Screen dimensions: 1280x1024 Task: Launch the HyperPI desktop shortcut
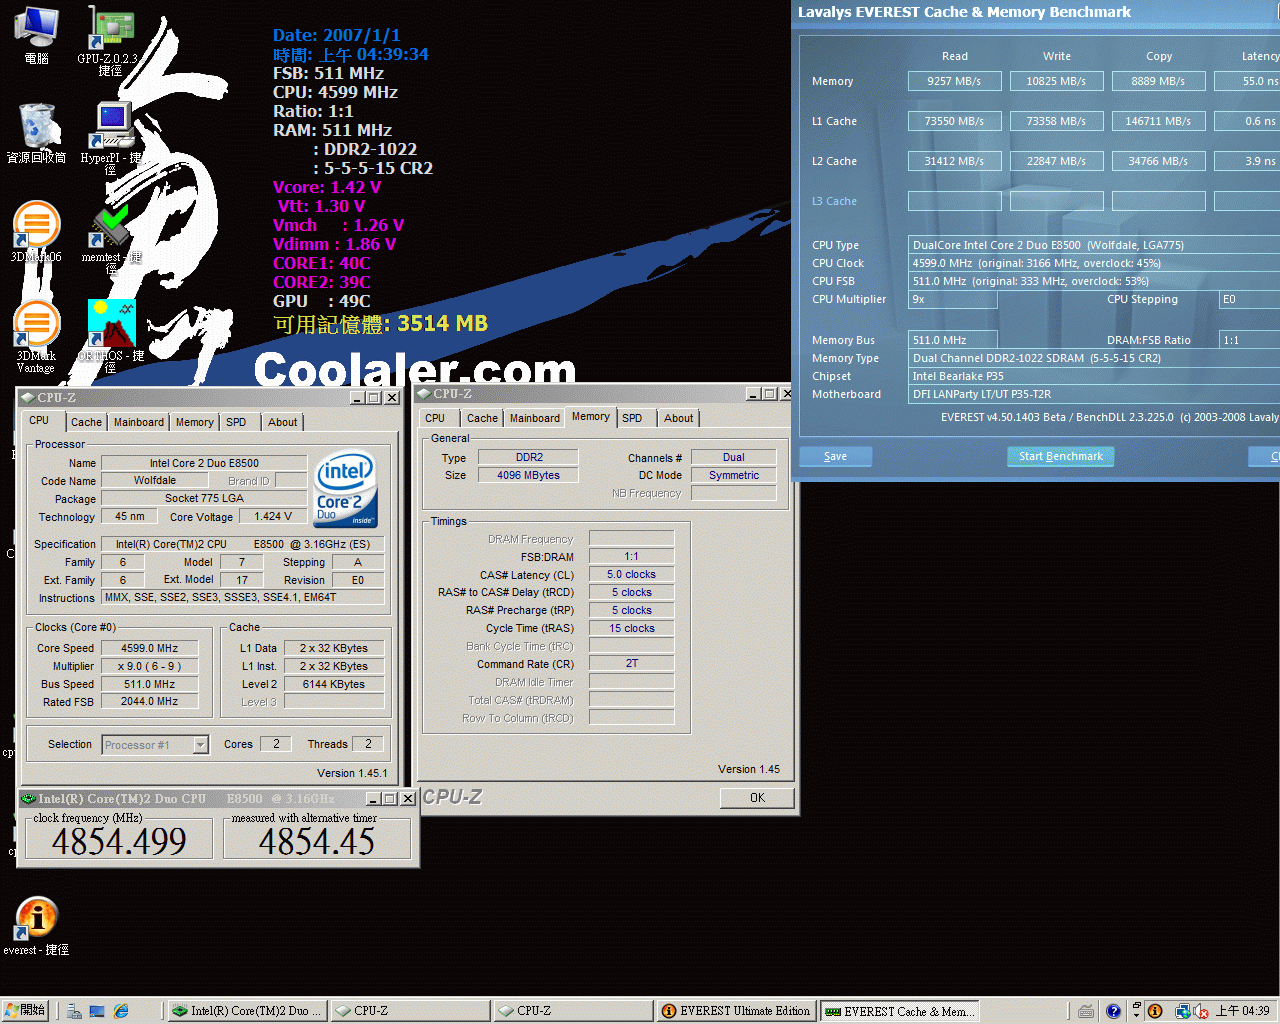pyautogui.click(x=111, y=139)
